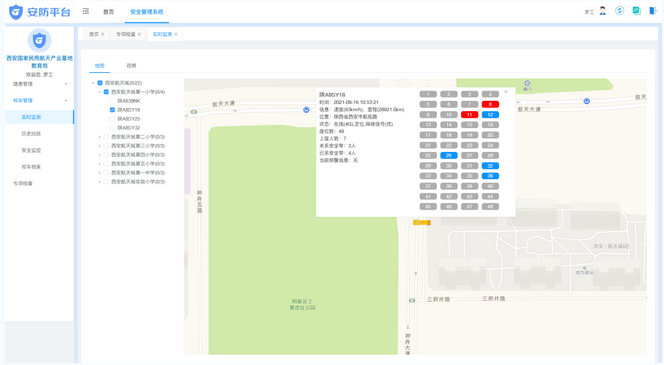
Task: Click red seat 8 button
Action: click(490, 104)
